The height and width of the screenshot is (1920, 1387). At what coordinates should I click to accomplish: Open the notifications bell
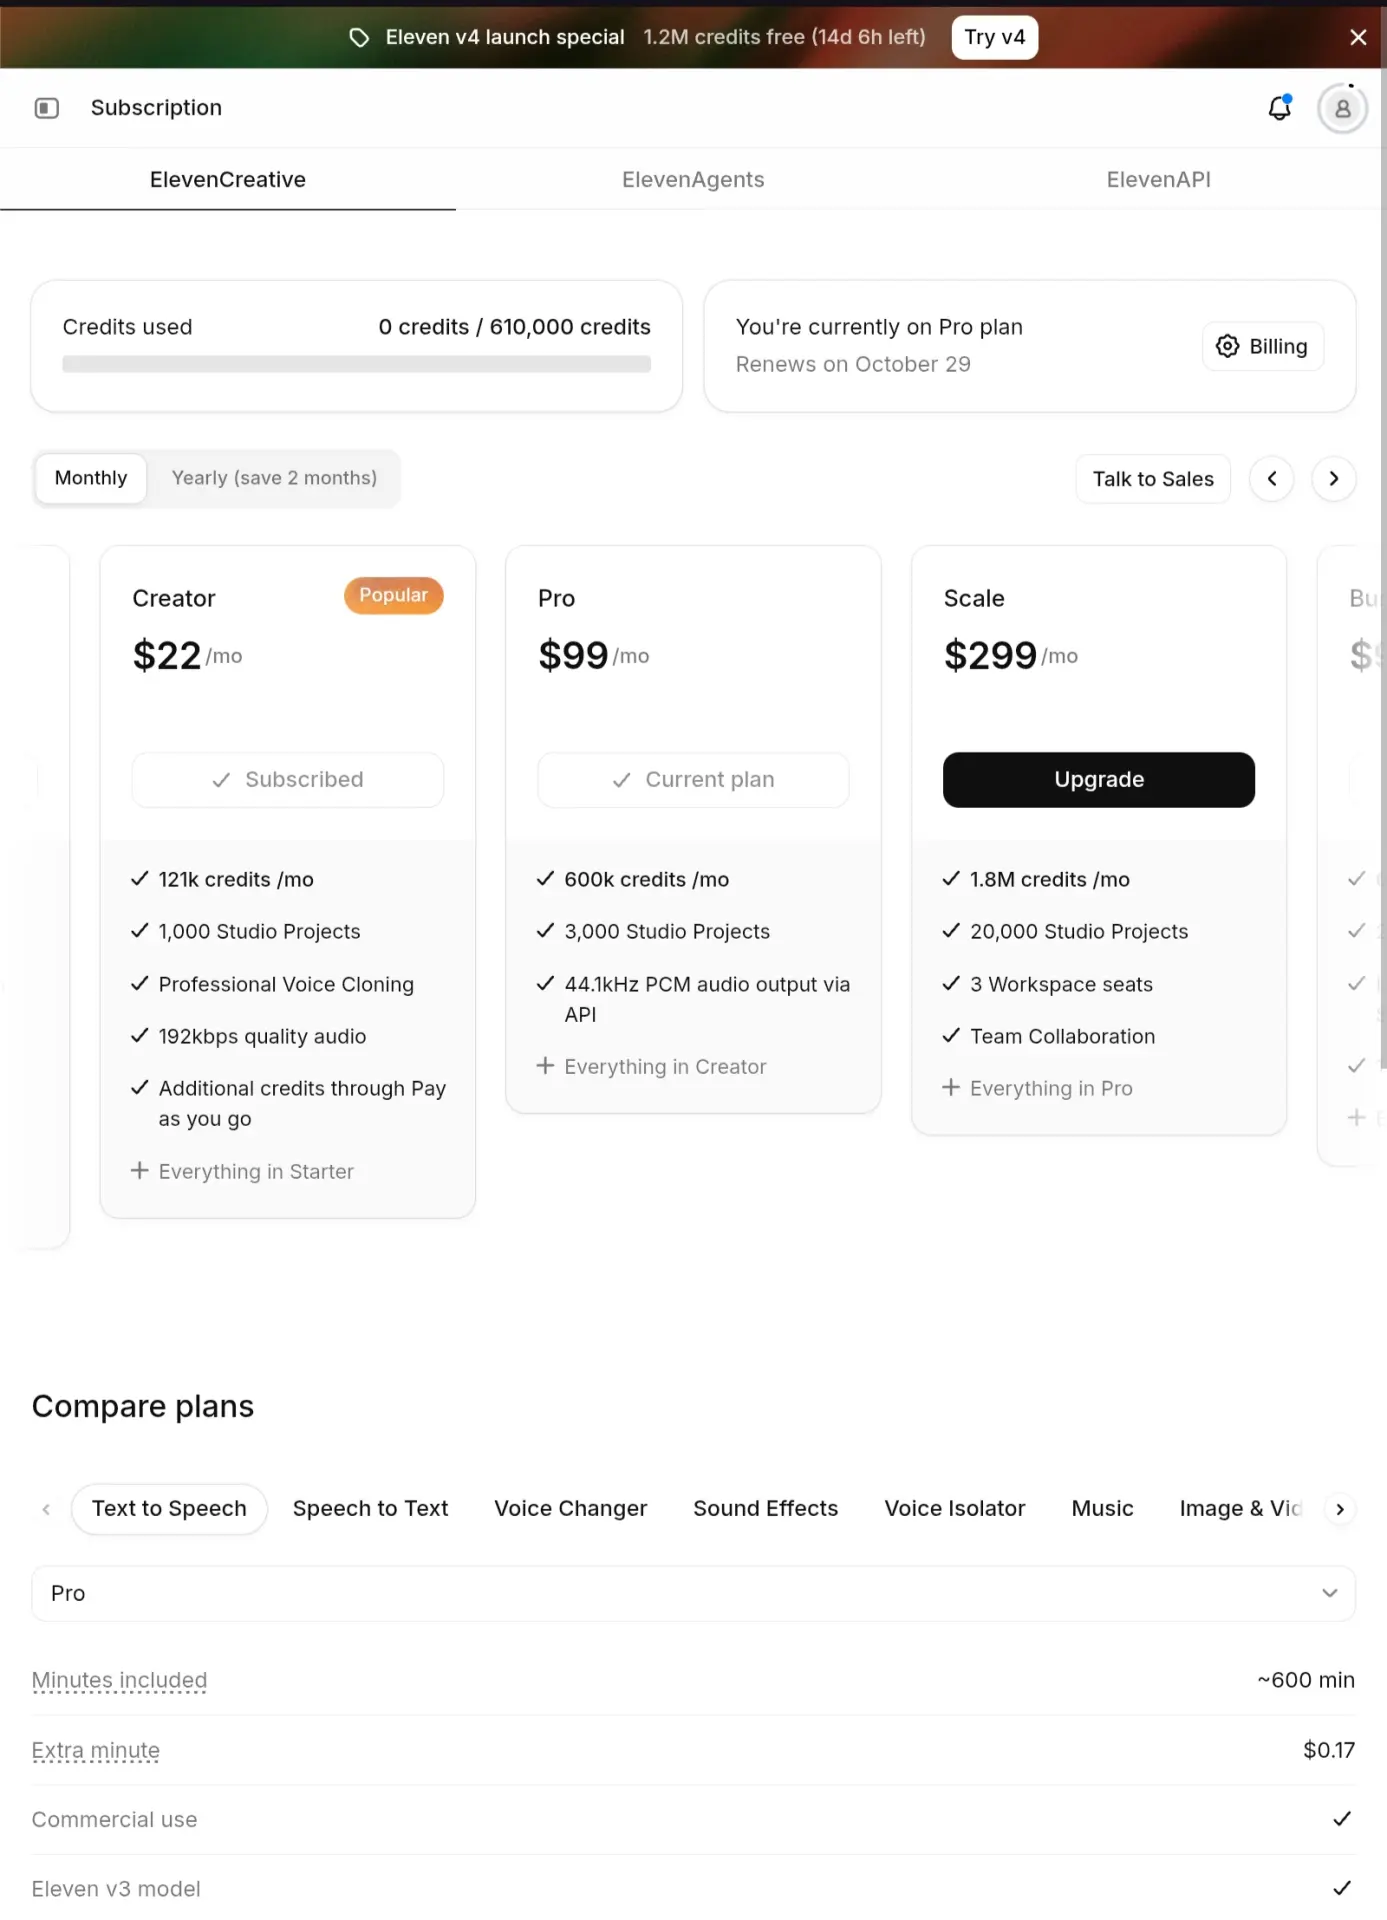click(x=1279, y=108)
